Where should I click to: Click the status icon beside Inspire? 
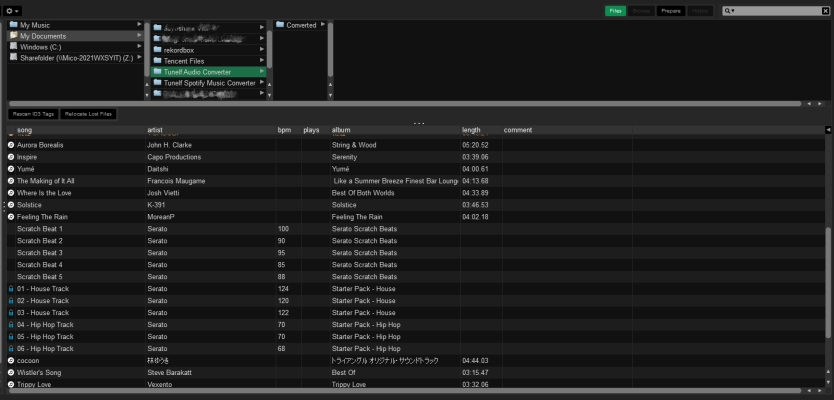11,157
